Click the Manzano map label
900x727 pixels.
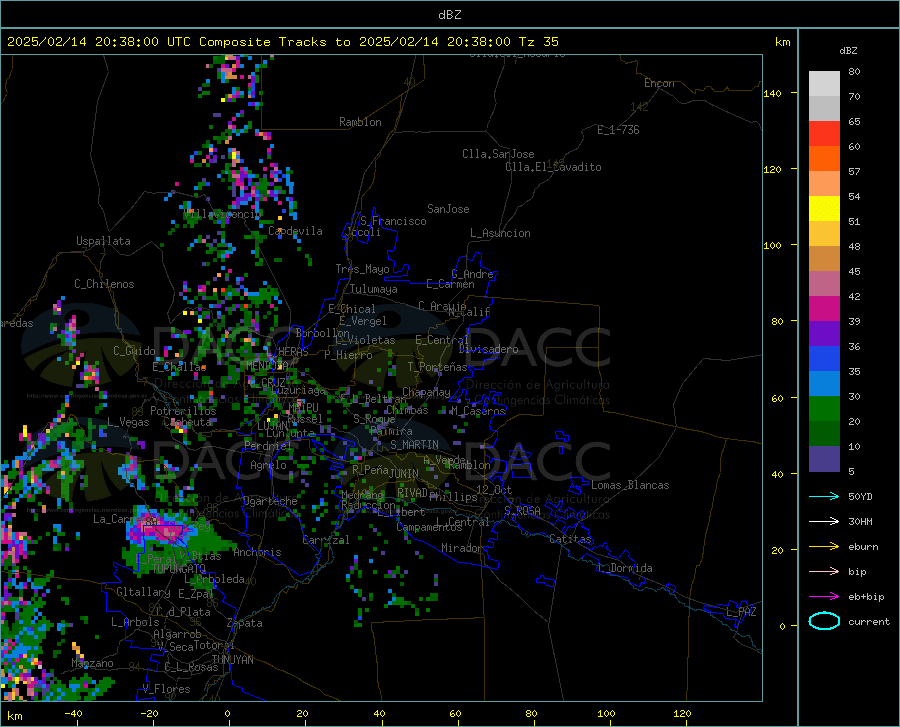pyautogui.click(x=92, y=663)
